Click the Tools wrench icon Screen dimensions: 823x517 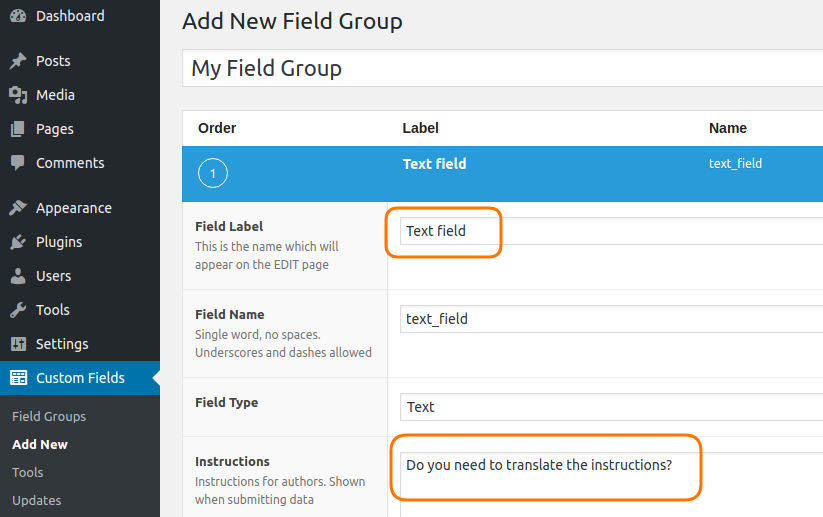pos(18,310)
